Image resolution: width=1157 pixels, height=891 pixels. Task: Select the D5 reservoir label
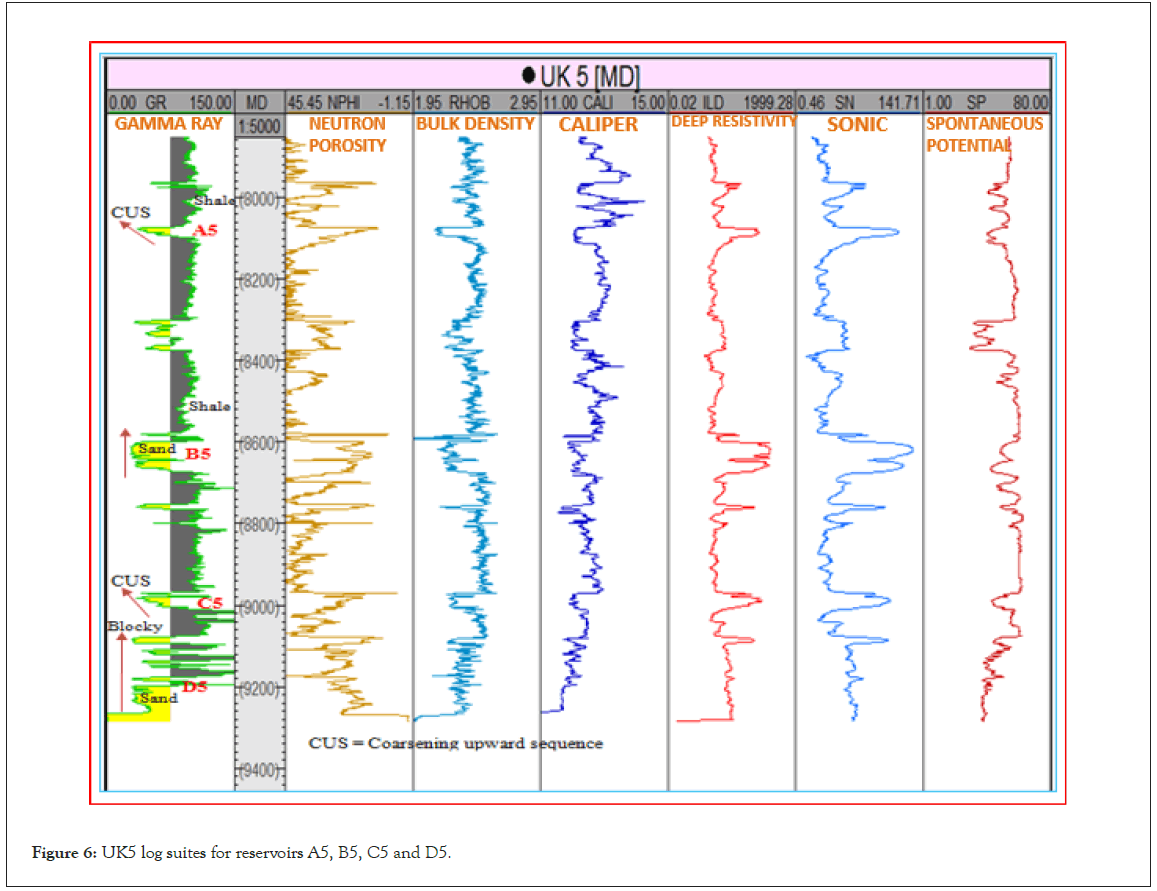tap(194, 686)
